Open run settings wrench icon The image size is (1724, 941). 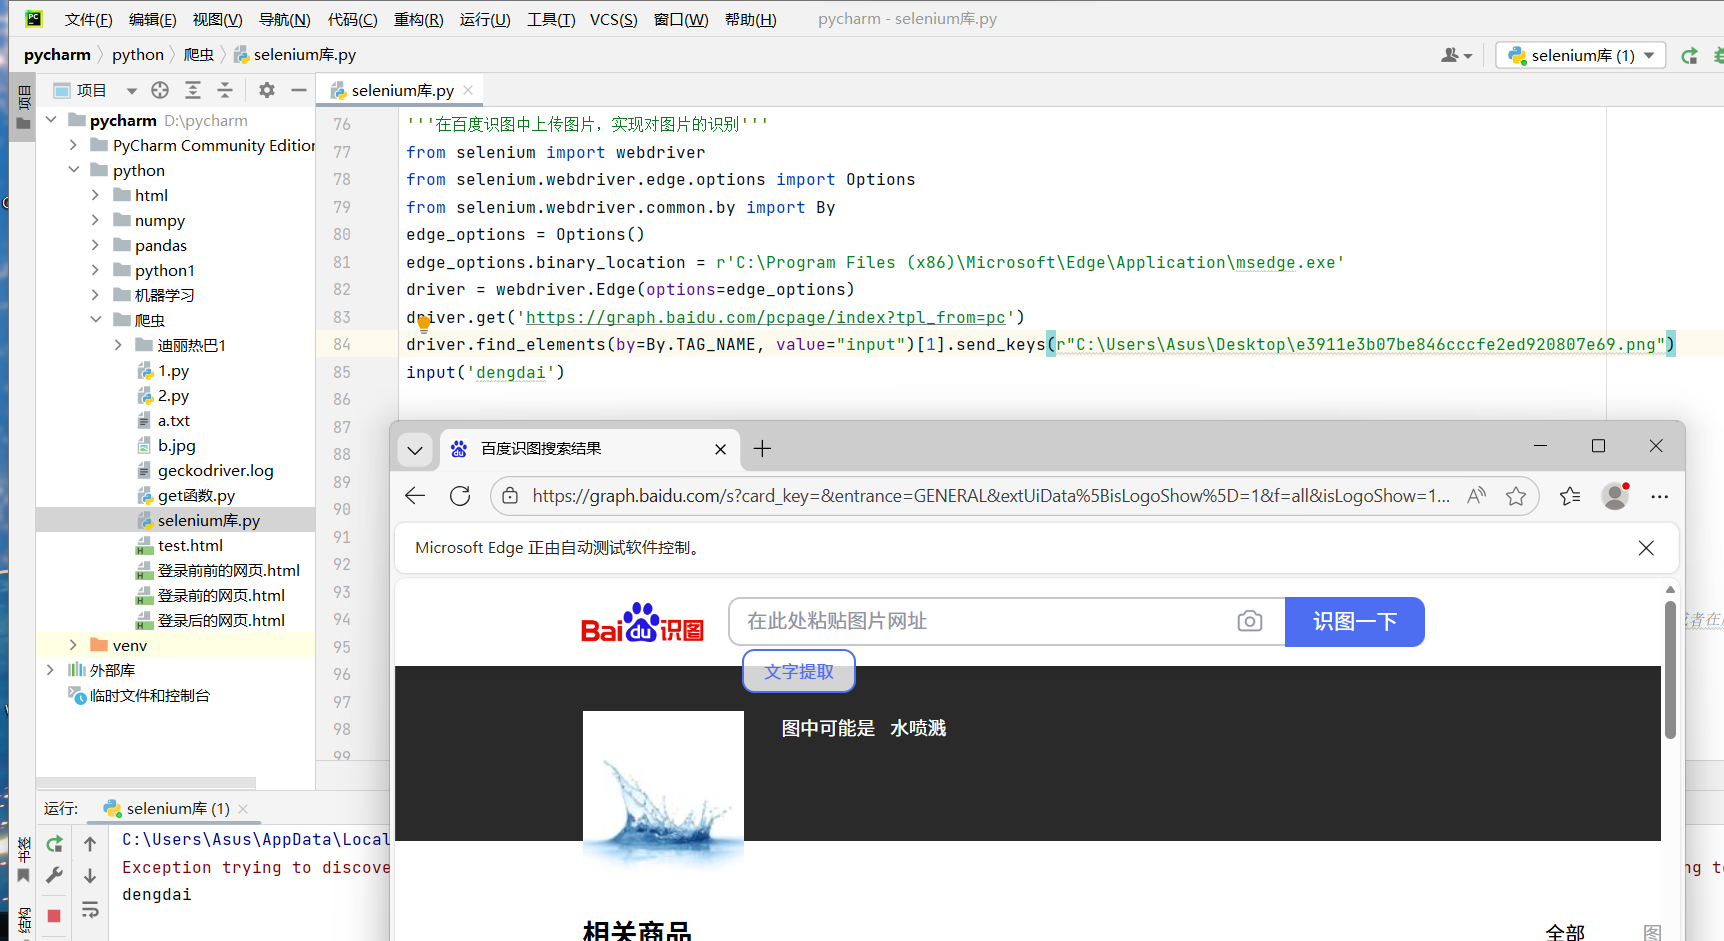(x=54, y=875)
